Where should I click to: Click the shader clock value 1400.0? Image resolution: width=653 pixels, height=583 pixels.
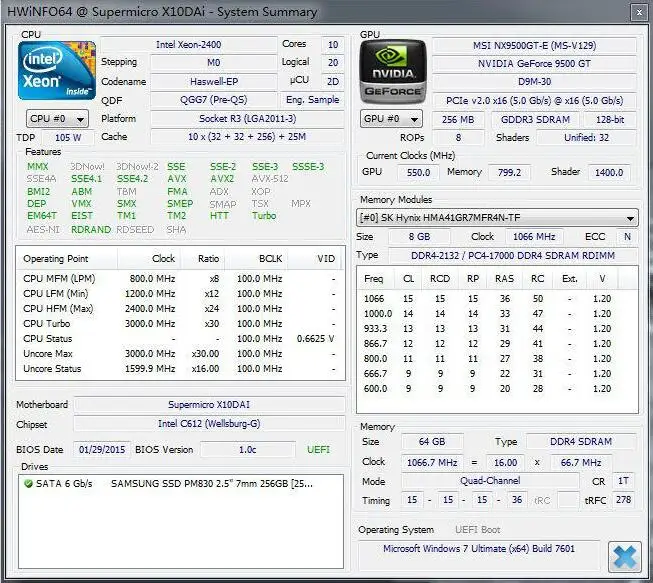(608, 172)
